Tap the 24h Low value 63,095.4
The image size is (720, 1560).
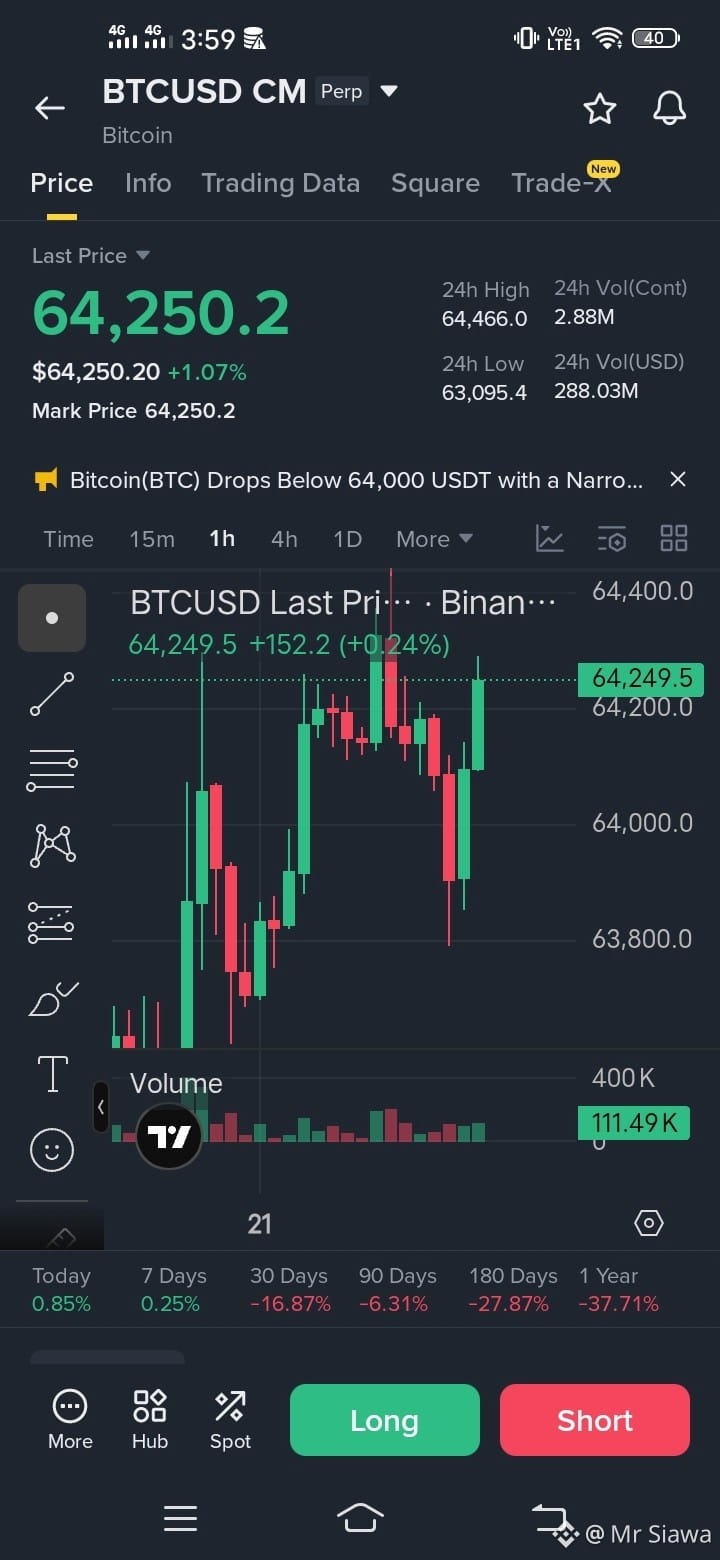click(x=484, y=392)
